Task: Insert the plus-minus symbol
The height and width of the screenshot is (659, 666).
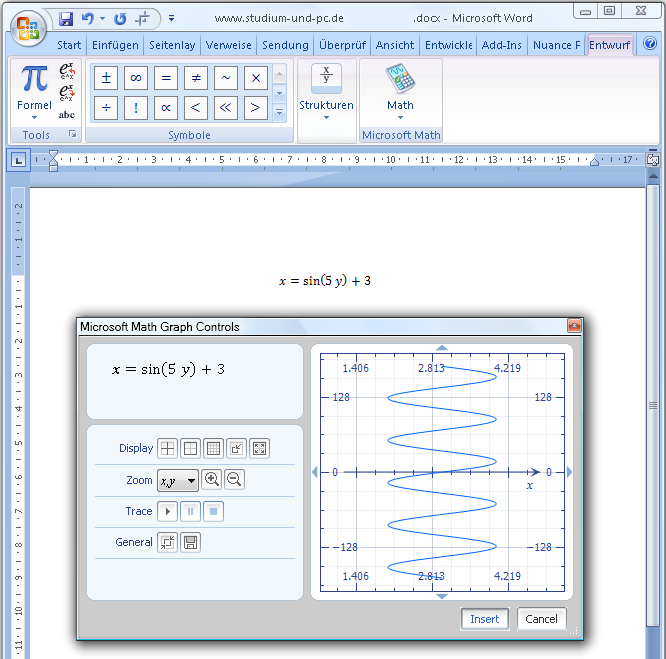Action: [x=106, y=78]
